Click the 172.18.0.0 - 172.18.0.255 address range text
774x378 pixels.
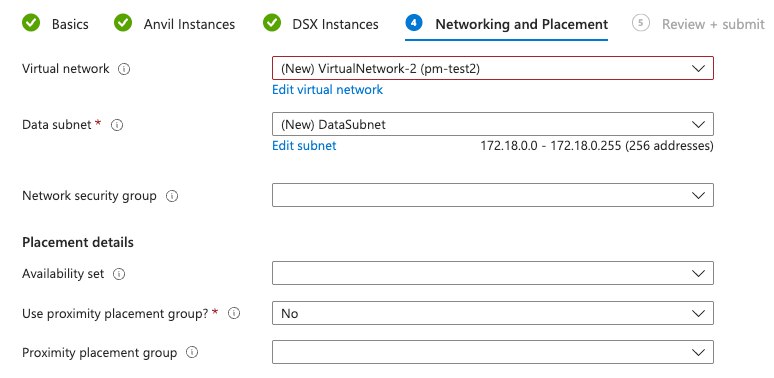[597, 146]
